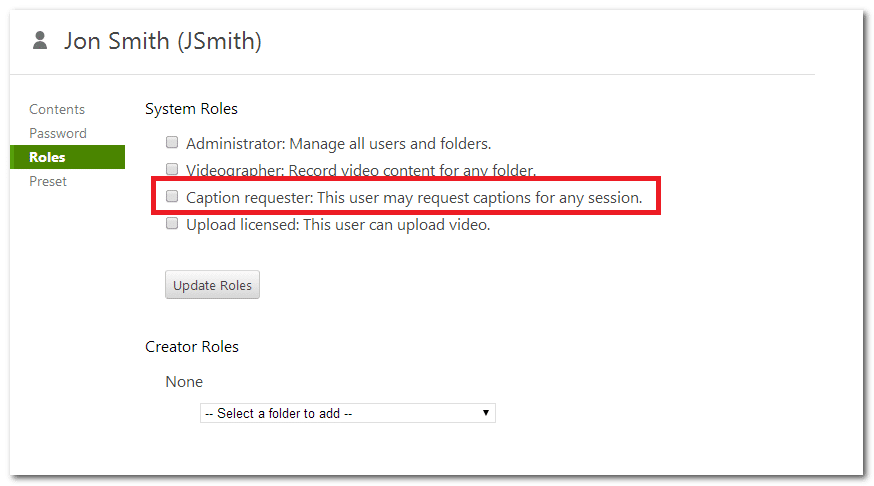Select the highlighted Roles tab

click(x=67, y=157)
